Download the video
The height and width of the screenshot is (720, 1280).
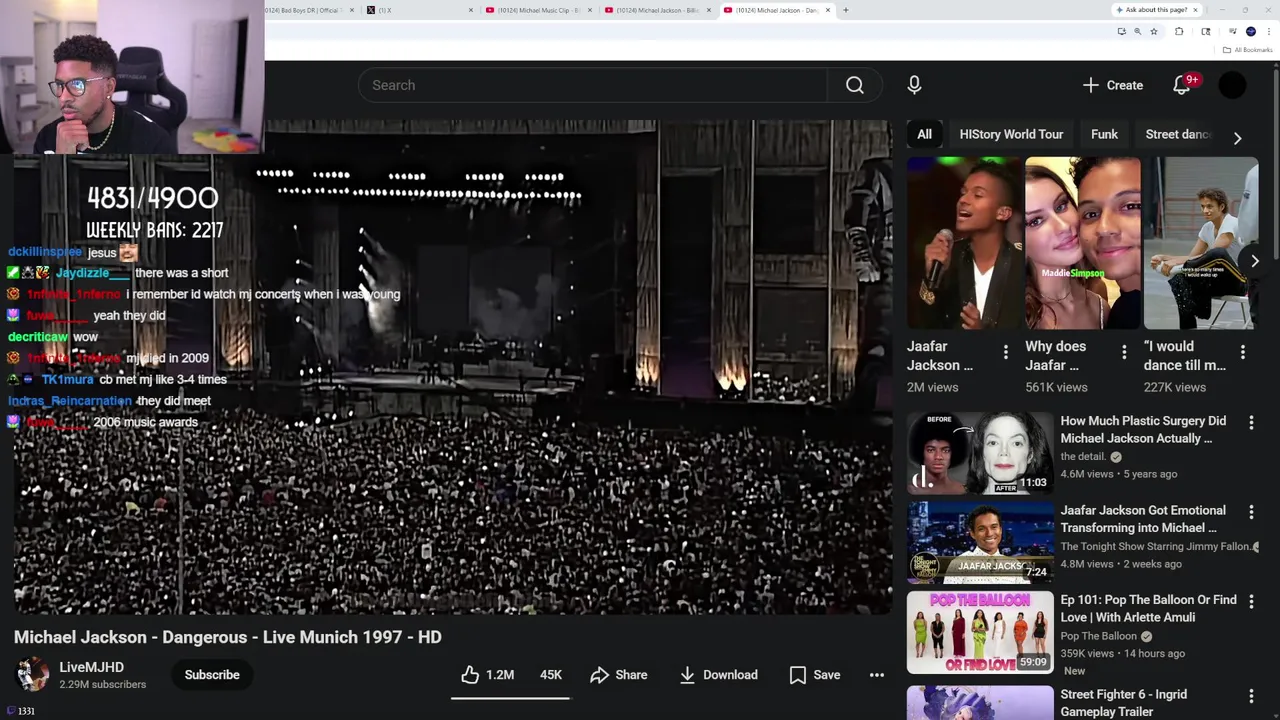point(718,675)
